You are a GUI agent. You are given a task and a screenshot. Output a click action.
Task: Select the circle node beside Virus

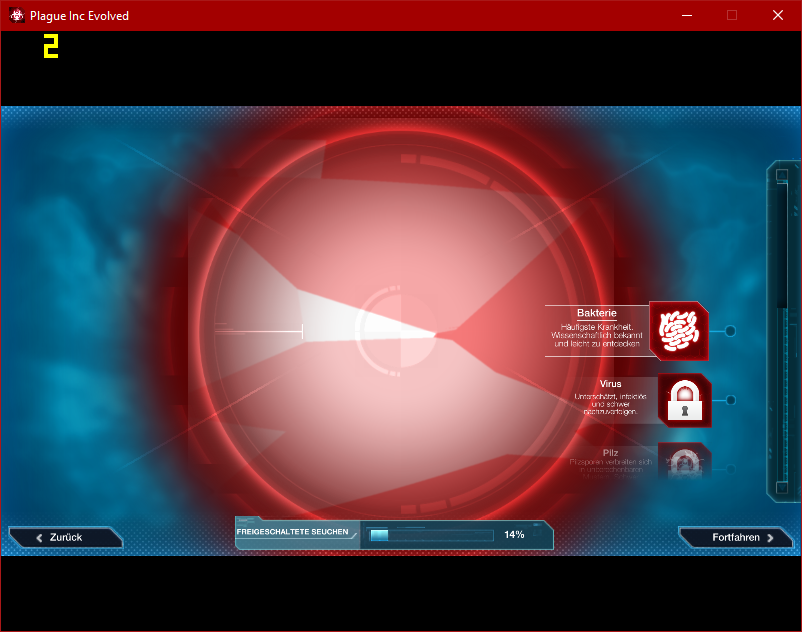point(731,400)
